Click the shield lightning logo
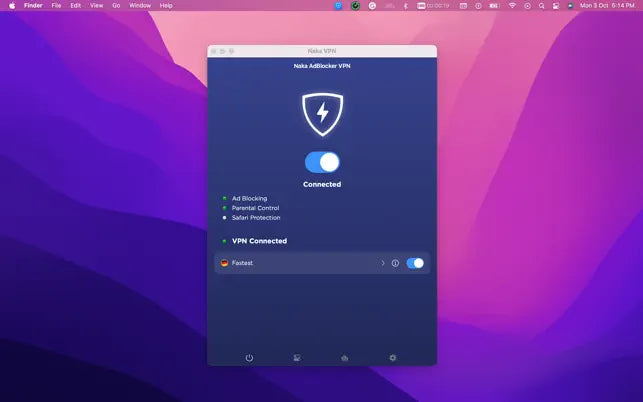The image size is (643, 402). click(322, 114)
